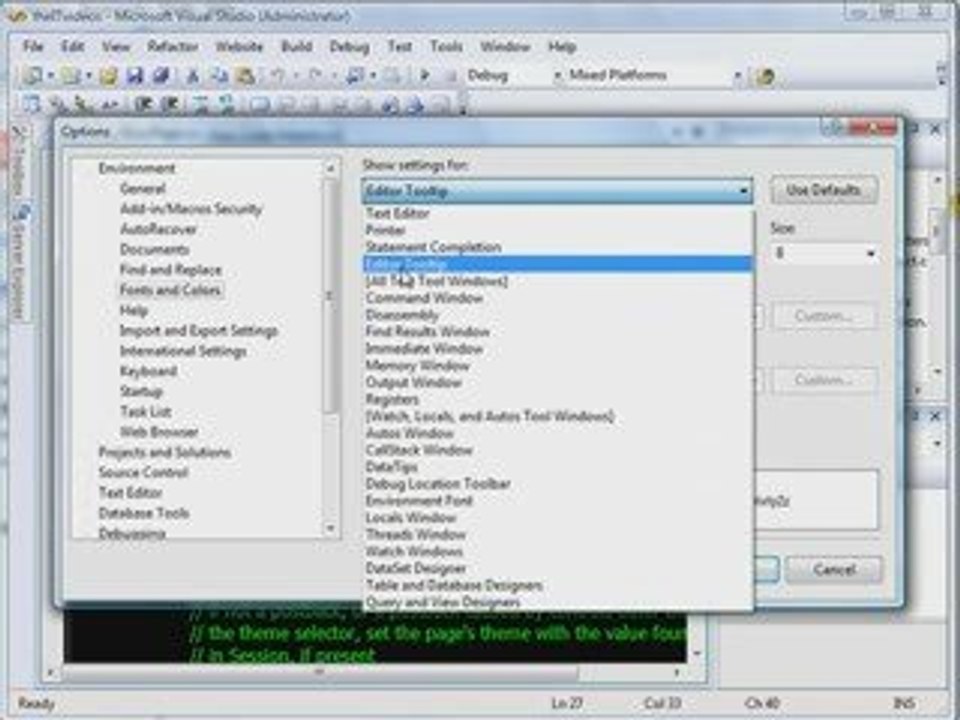This screenshot has height=720, width=960.
Task: Click the Add New Item toolbar icon
Action: (x=70, y=75)
